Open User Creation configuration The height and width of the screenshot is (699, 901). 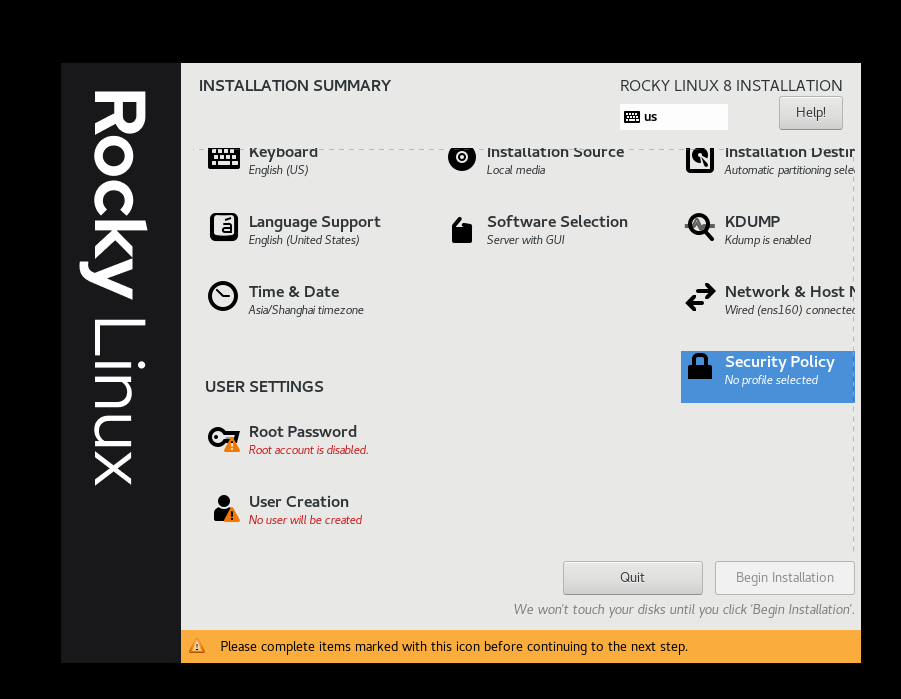(299, 502)
